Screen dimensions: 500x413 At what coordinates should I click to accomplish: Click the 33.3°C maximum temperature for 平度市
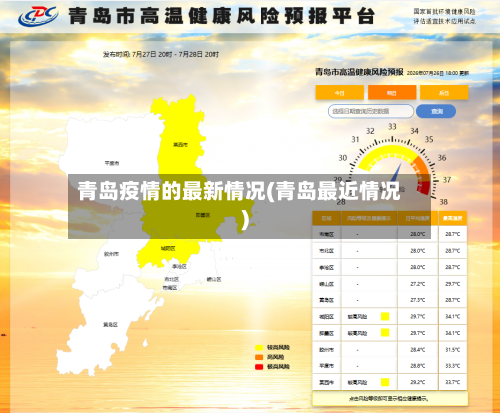[453, 366]
